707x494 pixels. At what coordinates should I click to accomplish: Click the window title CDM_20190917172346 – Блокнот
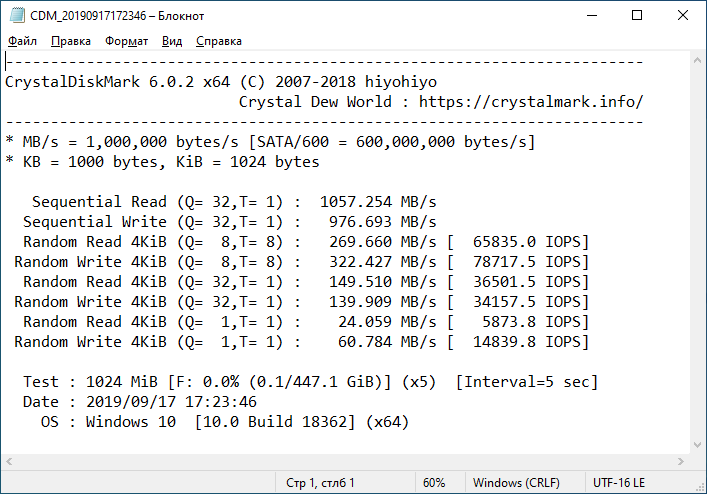coord(117,16)
